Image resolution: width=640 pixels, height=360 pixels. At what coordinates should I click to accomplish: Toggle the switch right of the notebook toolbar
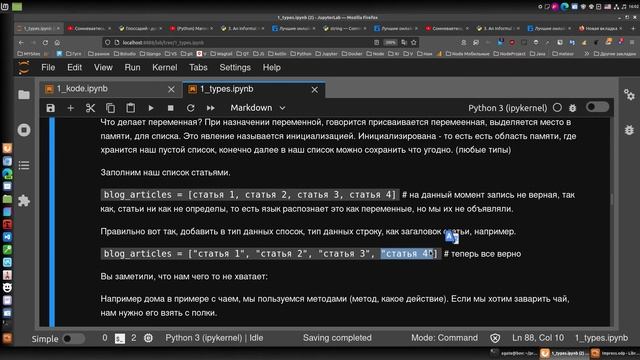(597, 107)
